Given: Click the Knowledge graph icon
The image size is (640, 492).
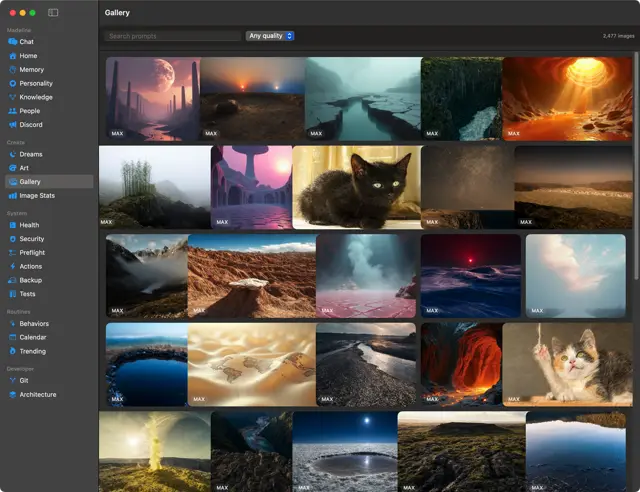Looking at the screenshot, I should coord(13,97).
